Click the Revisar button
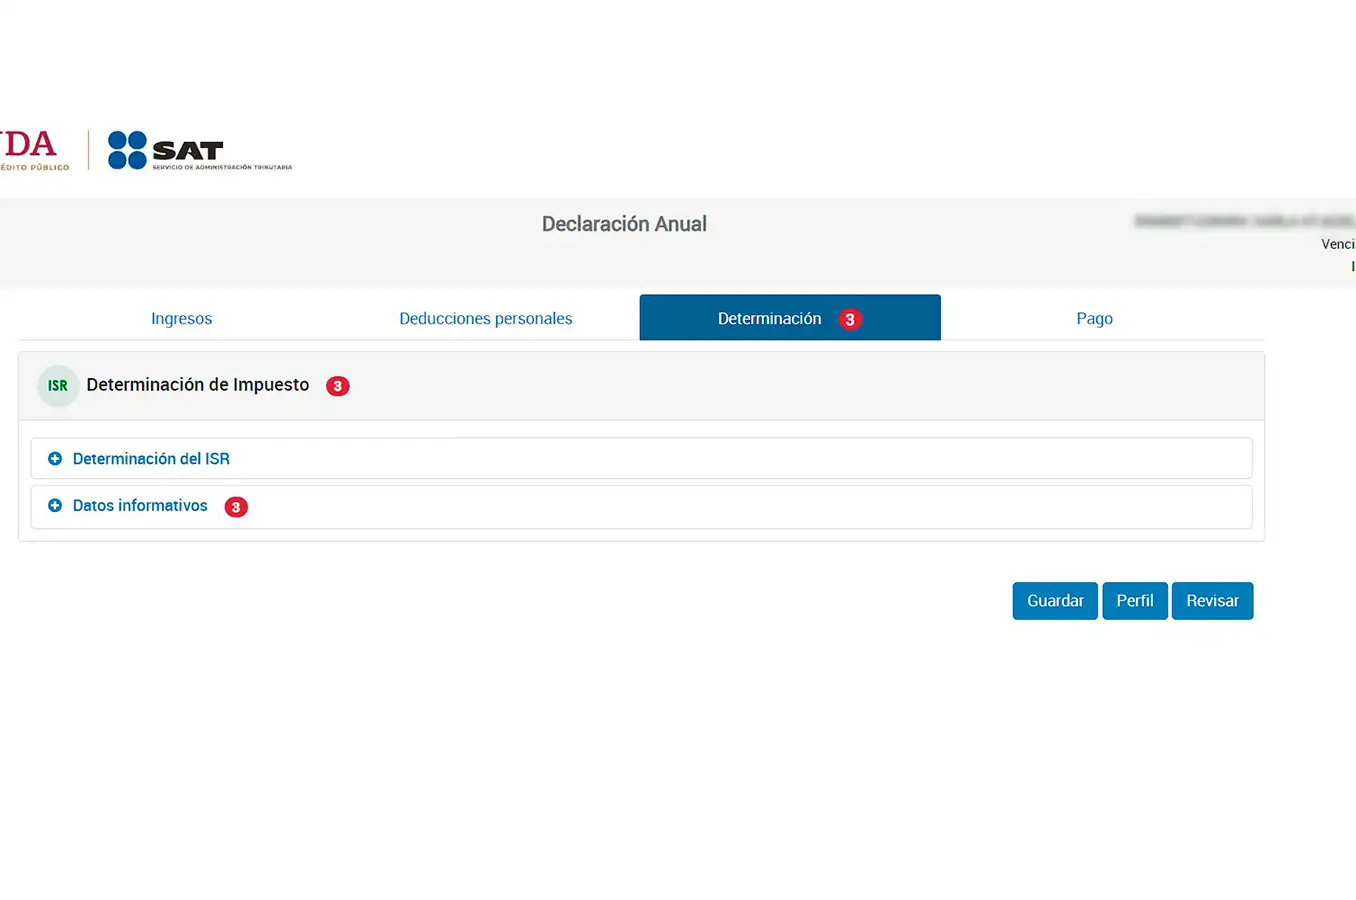The width and height of the screenshot is (1356, 900). pos(1212,601)
